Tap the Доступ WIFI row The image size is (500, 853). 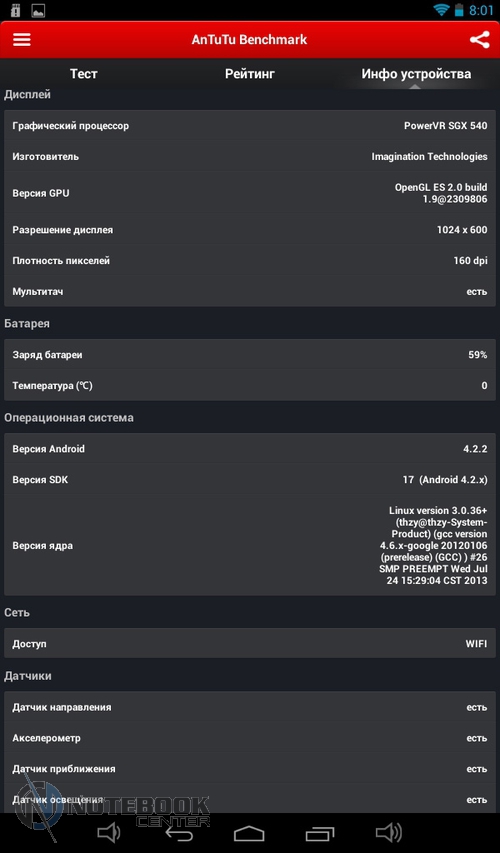point(250,644)
